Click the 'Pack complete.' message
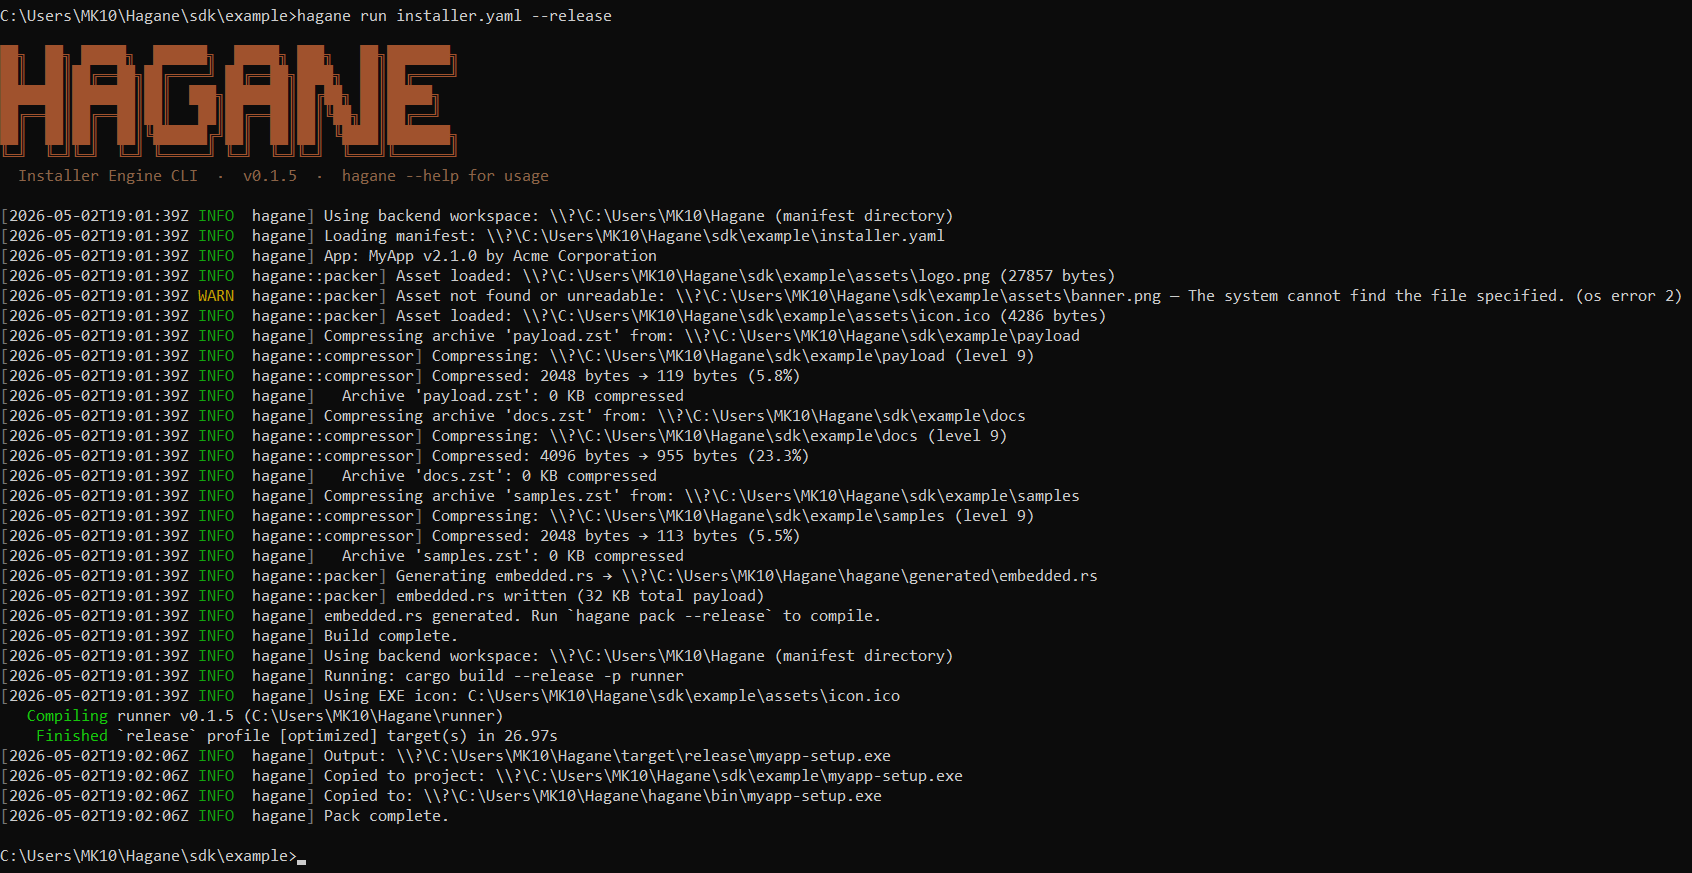 pyautogui.click(x=386, y=816)
